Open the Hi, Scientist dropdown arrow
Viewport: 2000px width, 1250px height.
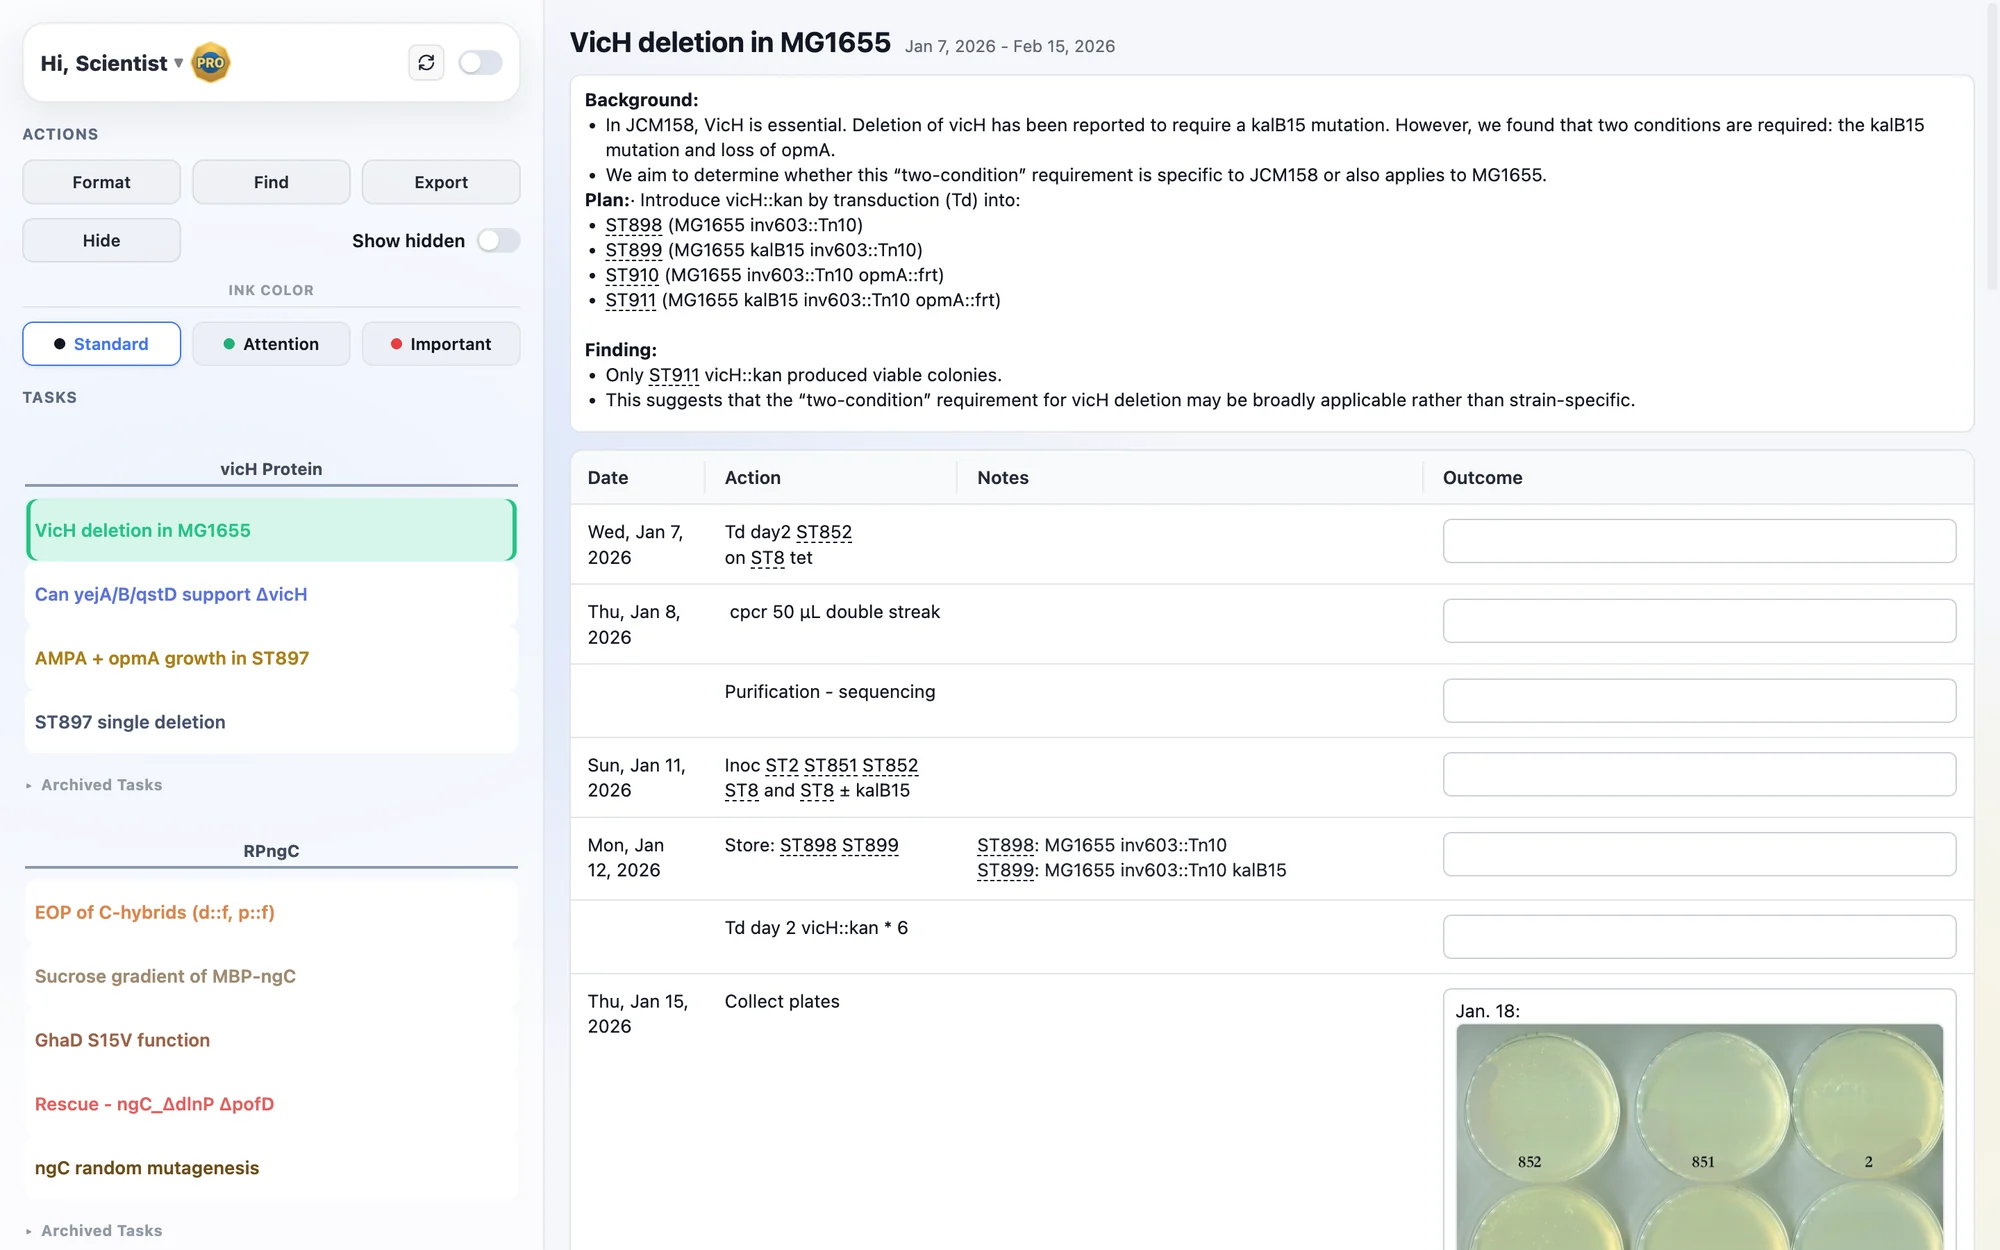(x=178, y=62)
